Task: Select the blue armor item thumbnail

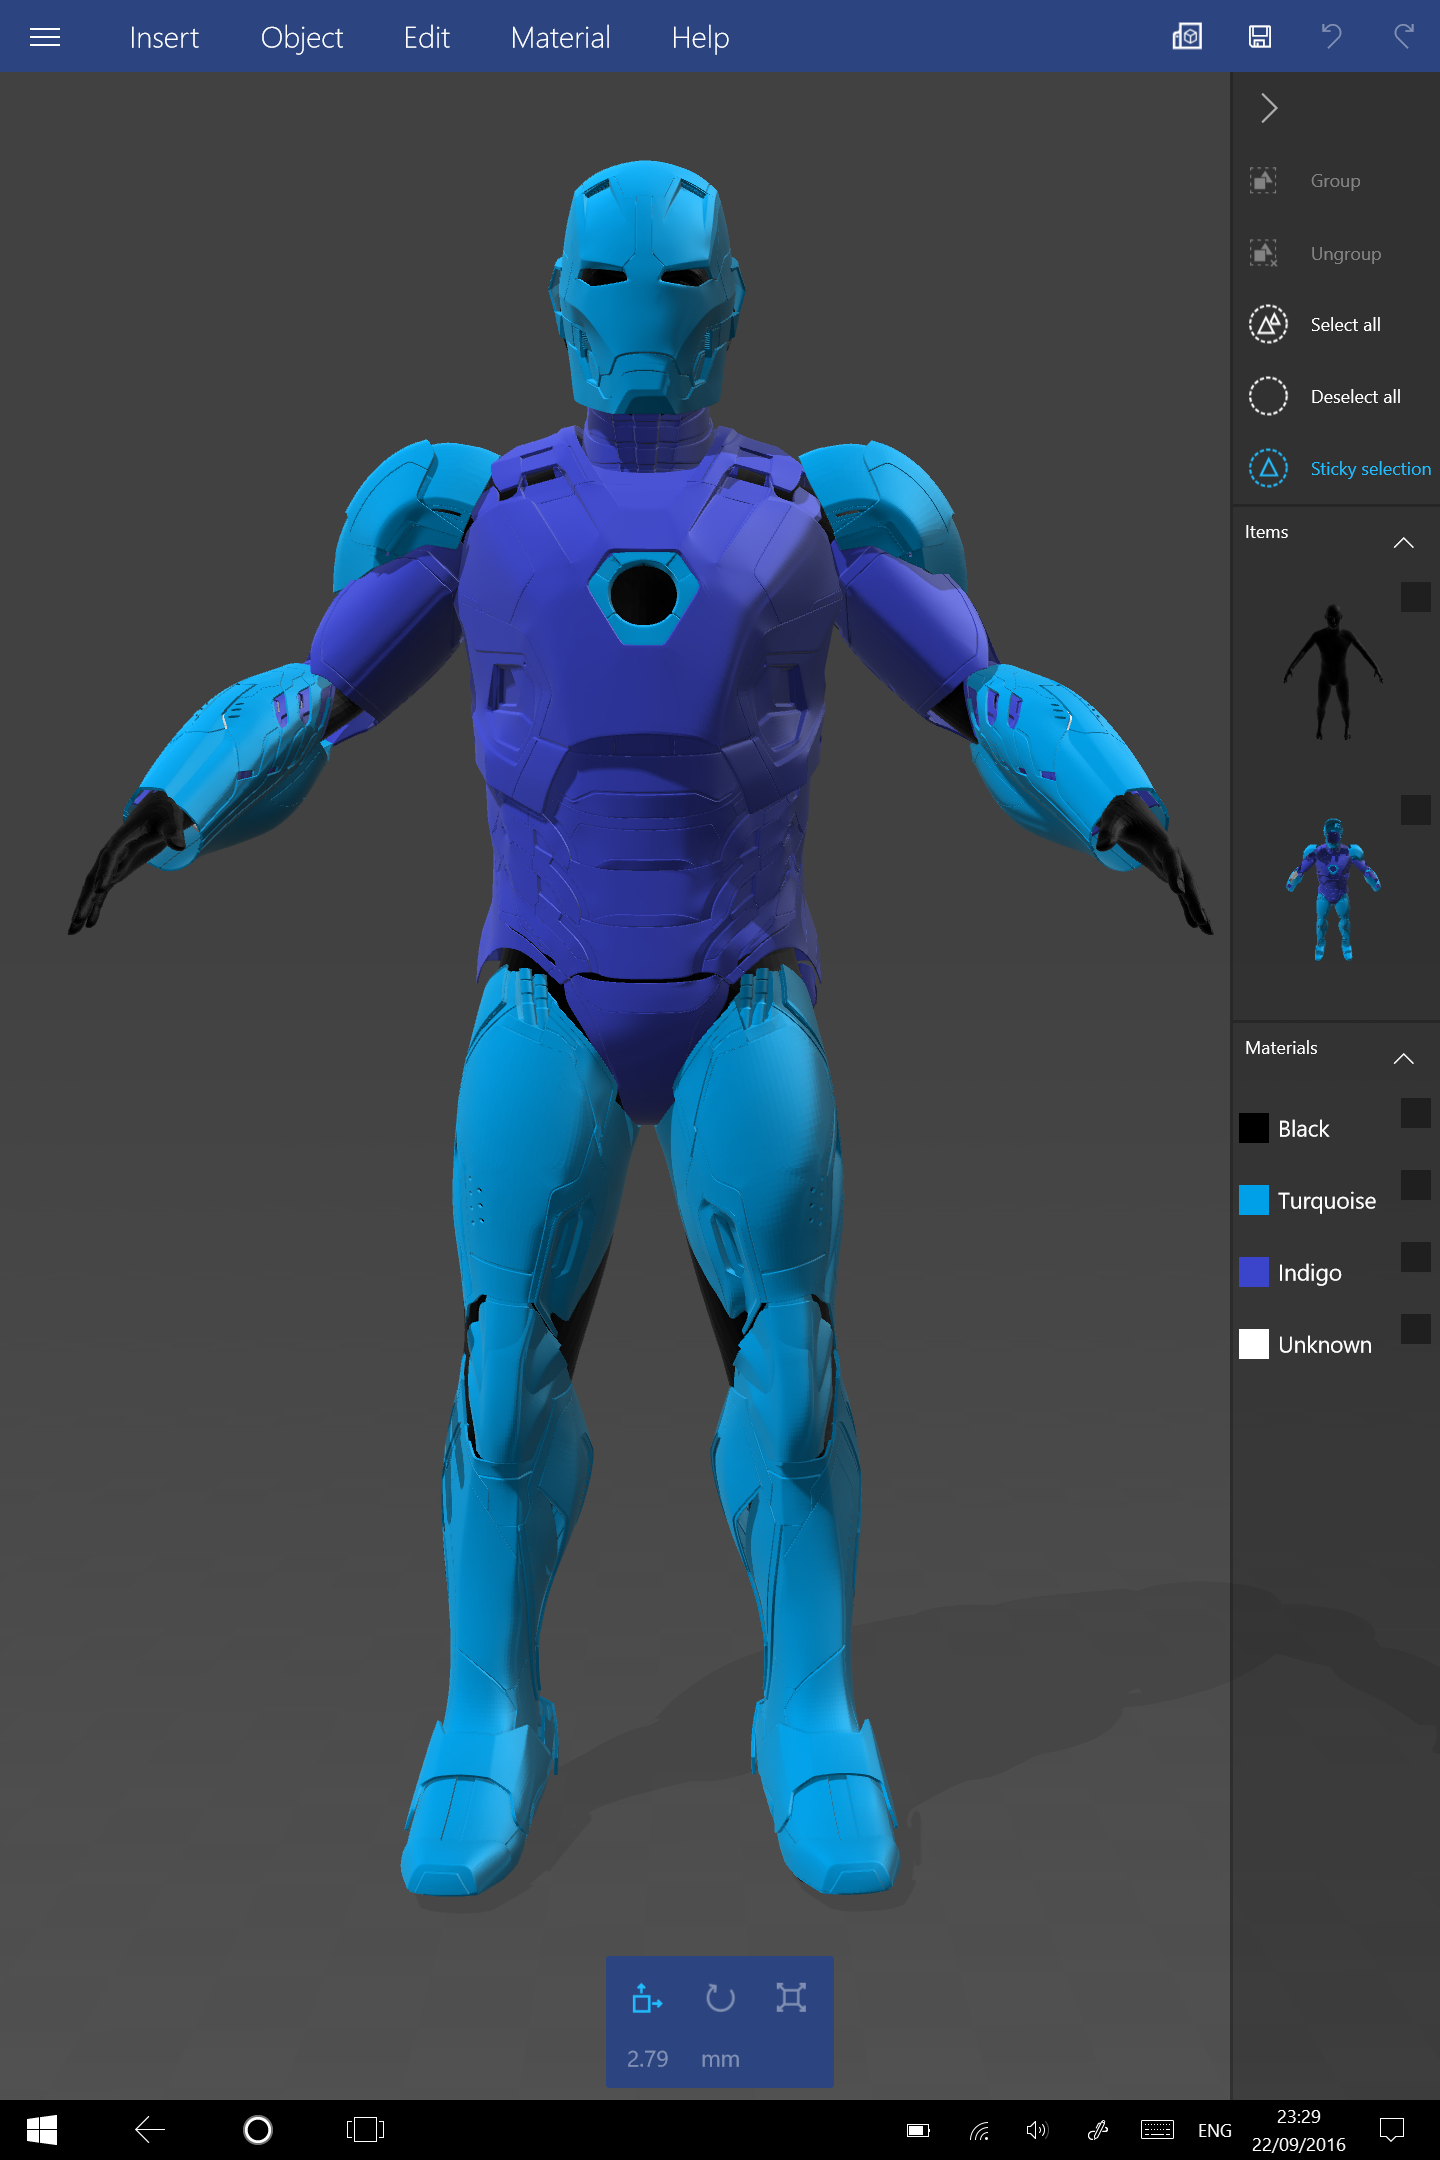Action: coord(1333,889)
